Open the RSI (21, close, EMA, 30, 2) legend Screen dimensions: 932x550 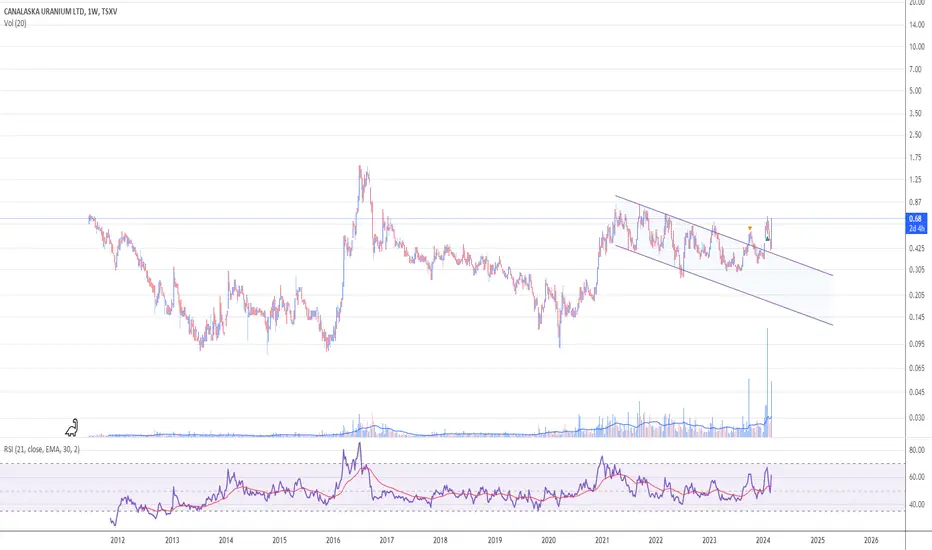pyautogui.click(x=42, y=449)
